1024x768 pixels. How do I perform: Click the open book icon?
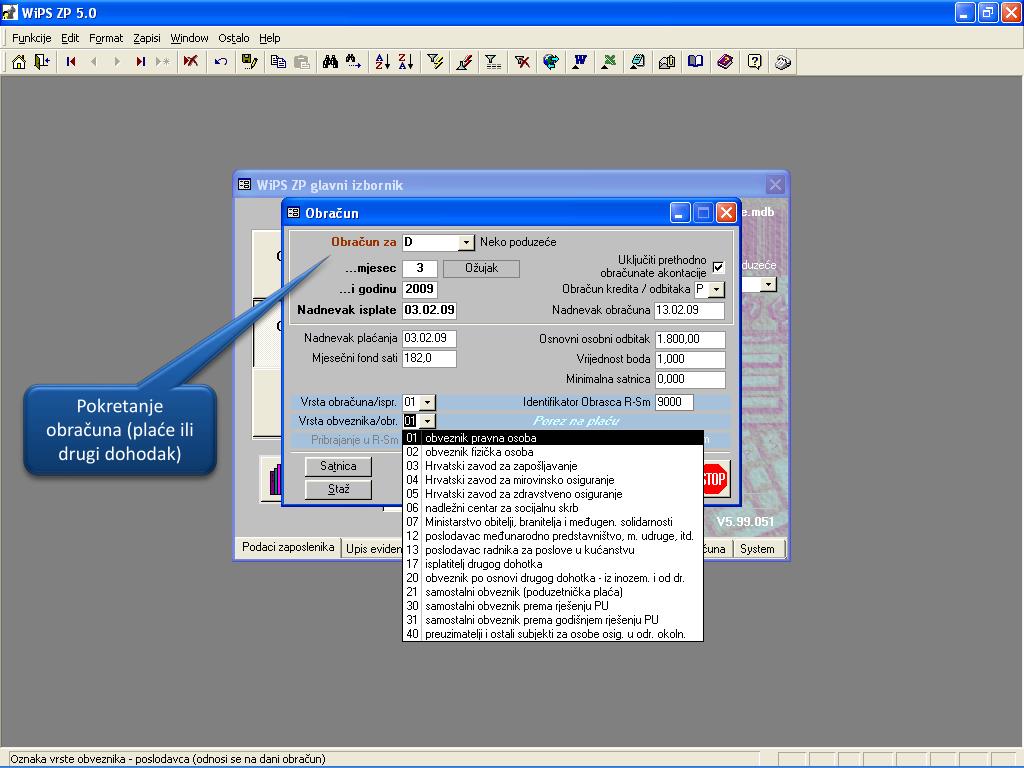(x=696, y=62)
